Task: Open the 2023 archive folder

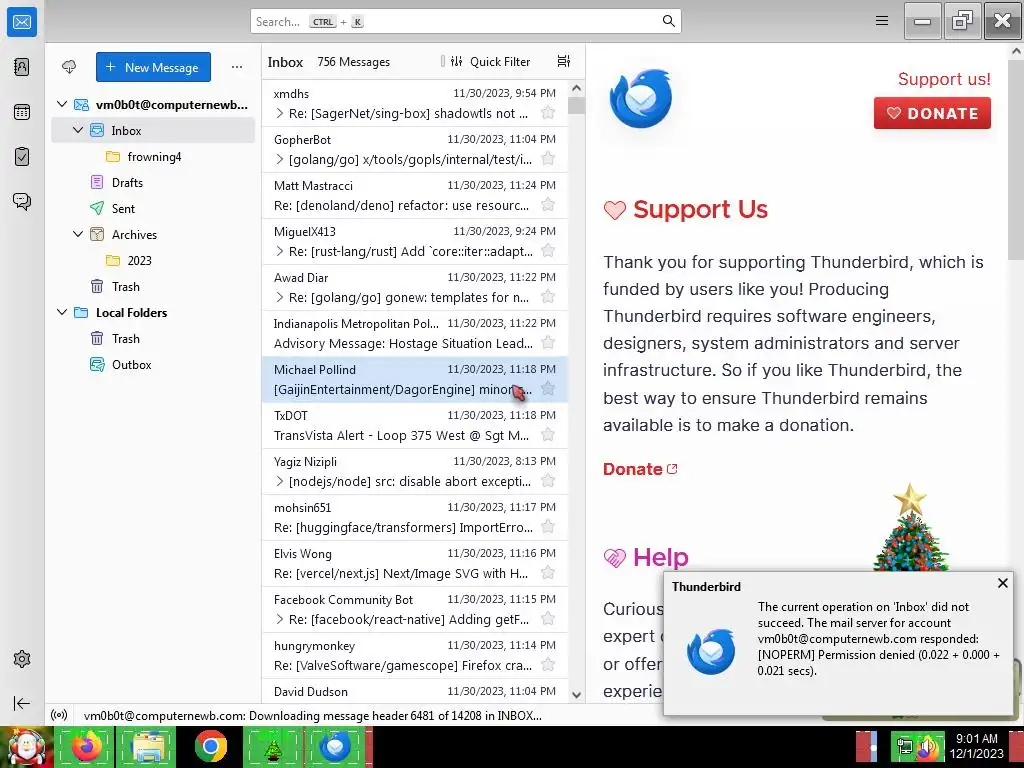Action: [153, 261]
